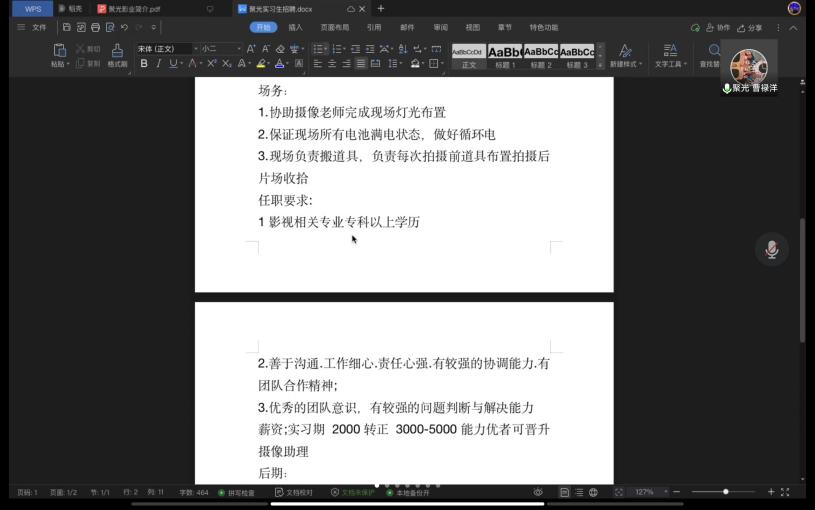This screenshot has height=510, width=815.
Task: Select the Format Painter tool
Action: click(117, 55)
